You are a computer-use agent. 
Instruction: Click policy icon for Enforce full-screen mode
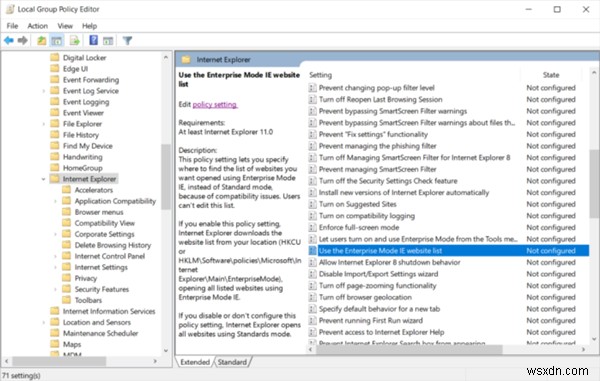tap(312, 227)
